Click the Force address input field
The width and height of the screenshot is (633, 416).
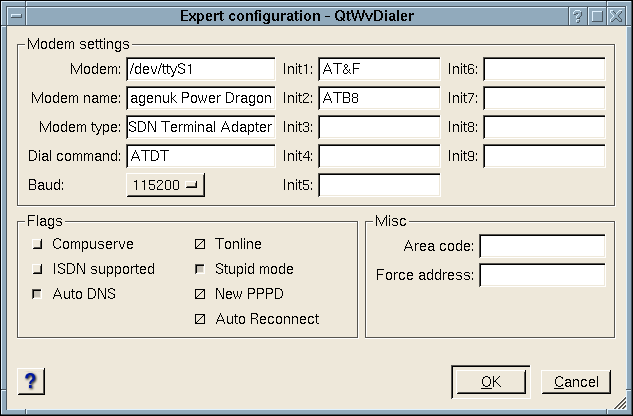(x=542, y=275)
